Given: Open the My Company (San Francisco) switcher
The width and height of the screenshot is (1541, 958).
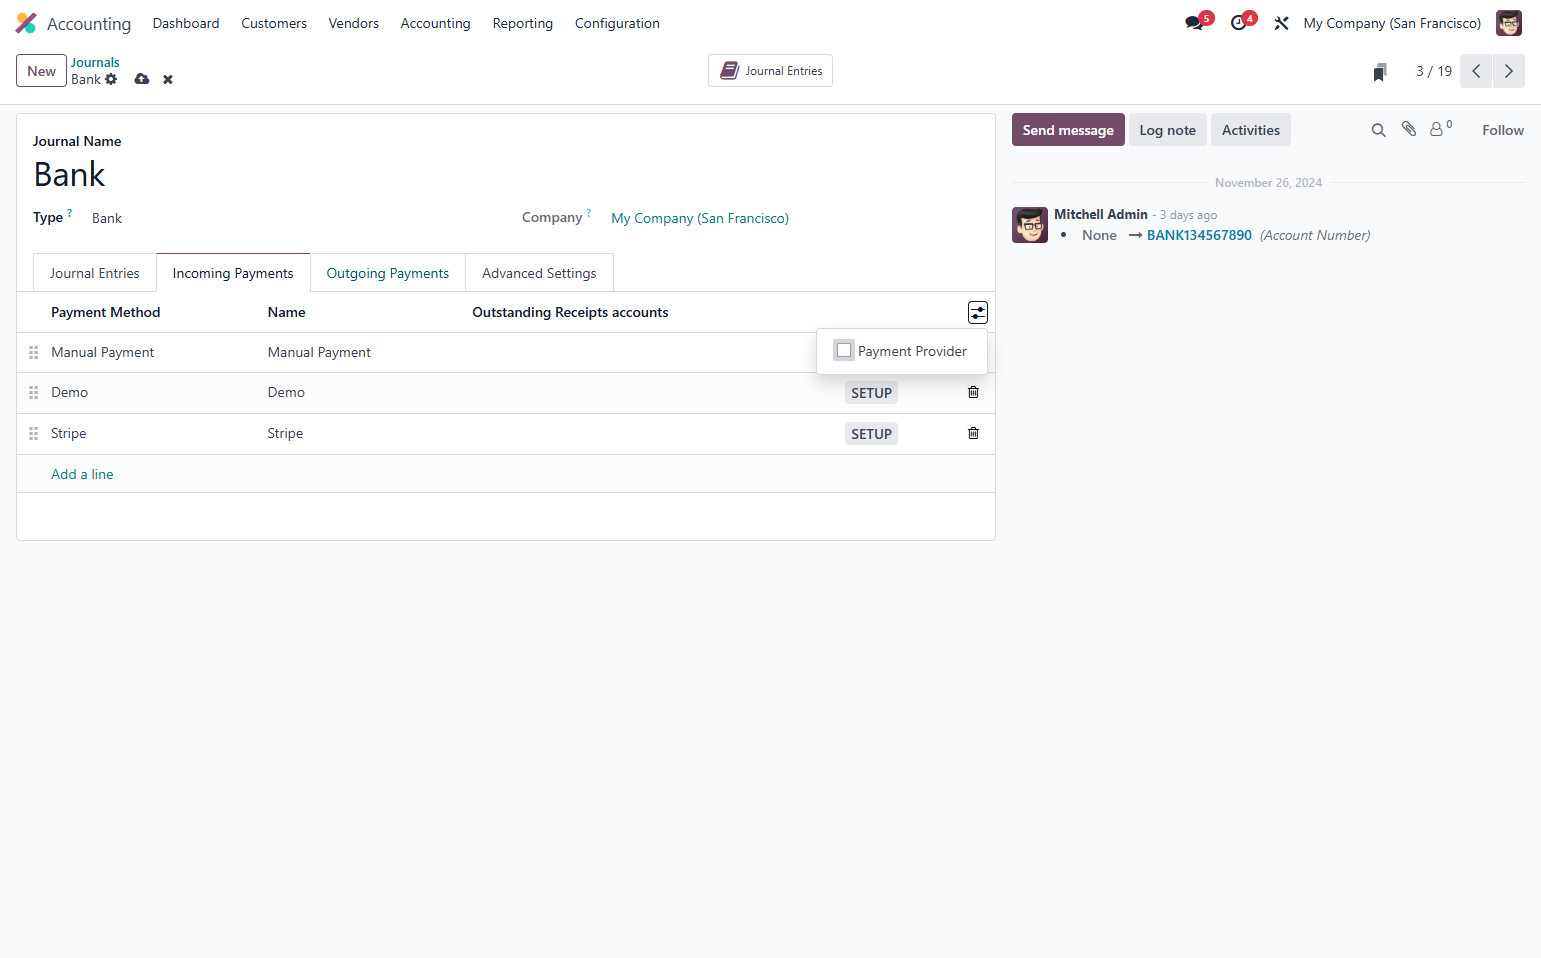Looking at the screenshot, I should coord(1391,23).
